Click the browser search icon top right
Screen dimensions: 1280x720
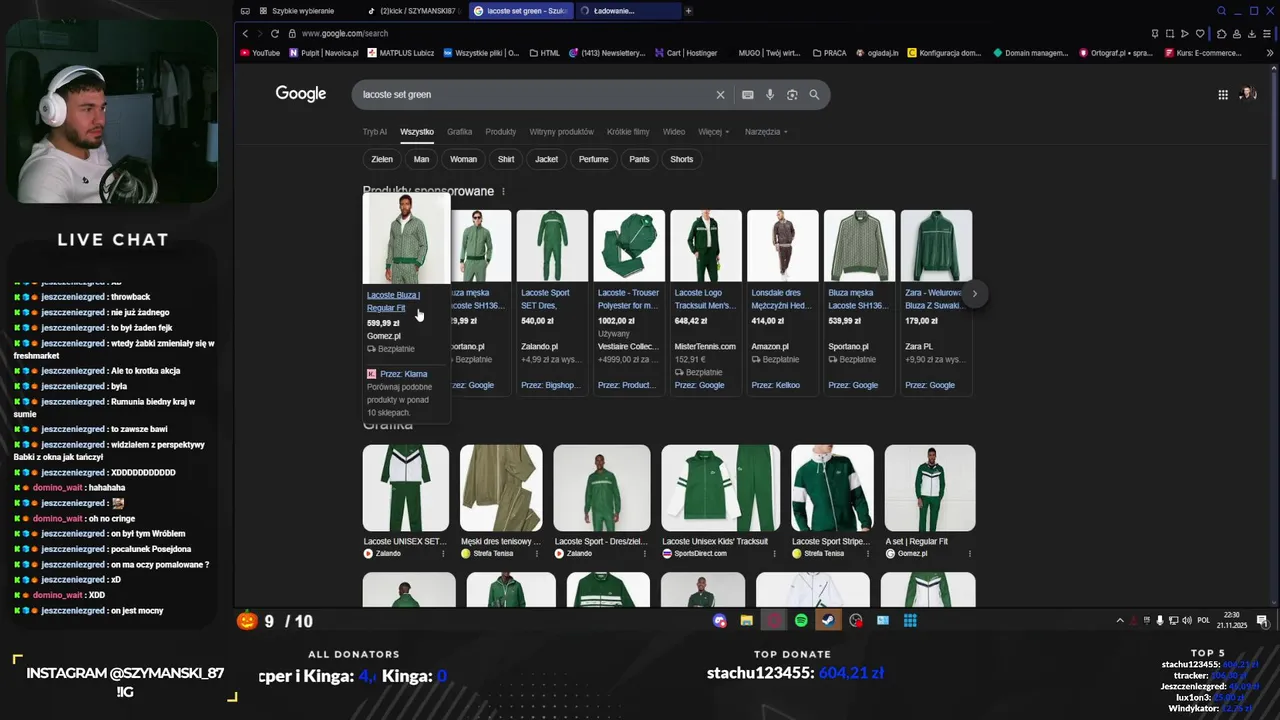click(1221, 11)
